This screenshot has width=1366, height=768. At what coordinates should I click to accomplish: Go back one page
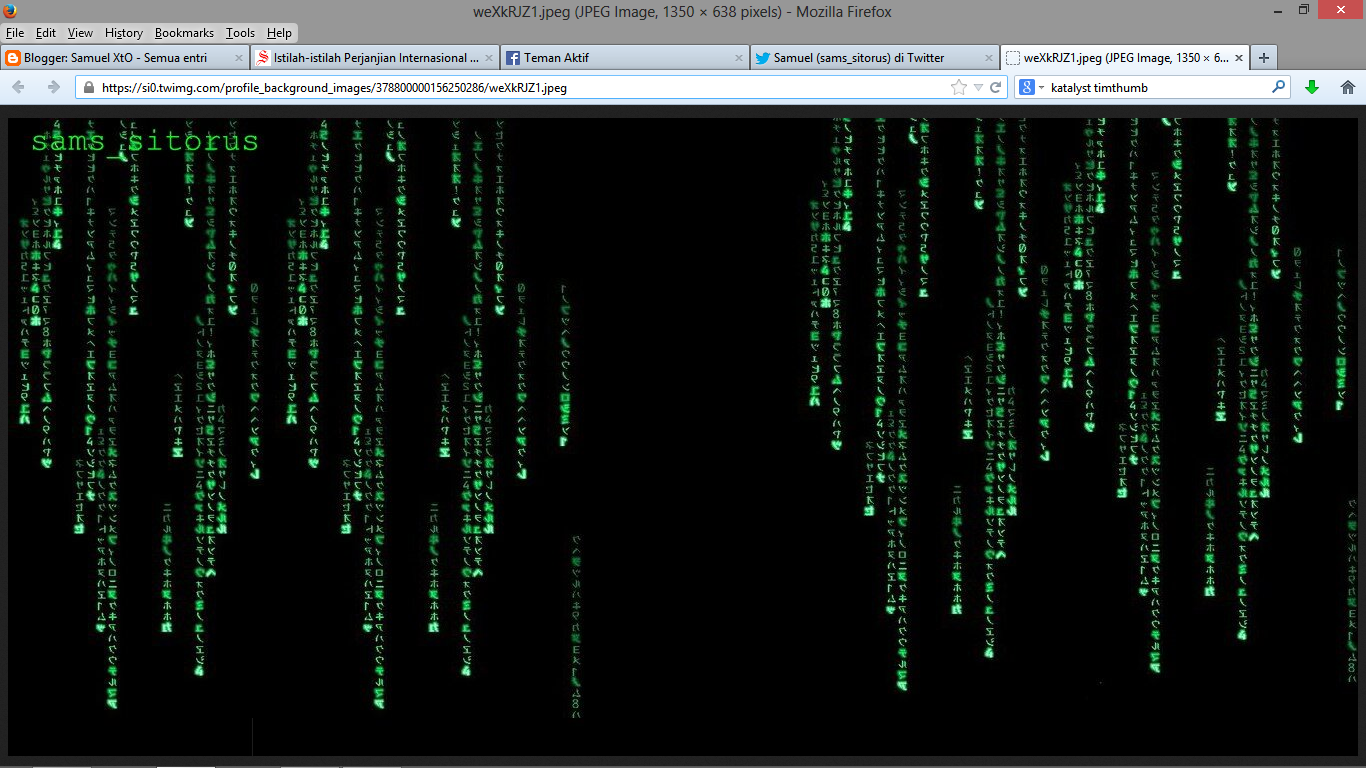18,87
